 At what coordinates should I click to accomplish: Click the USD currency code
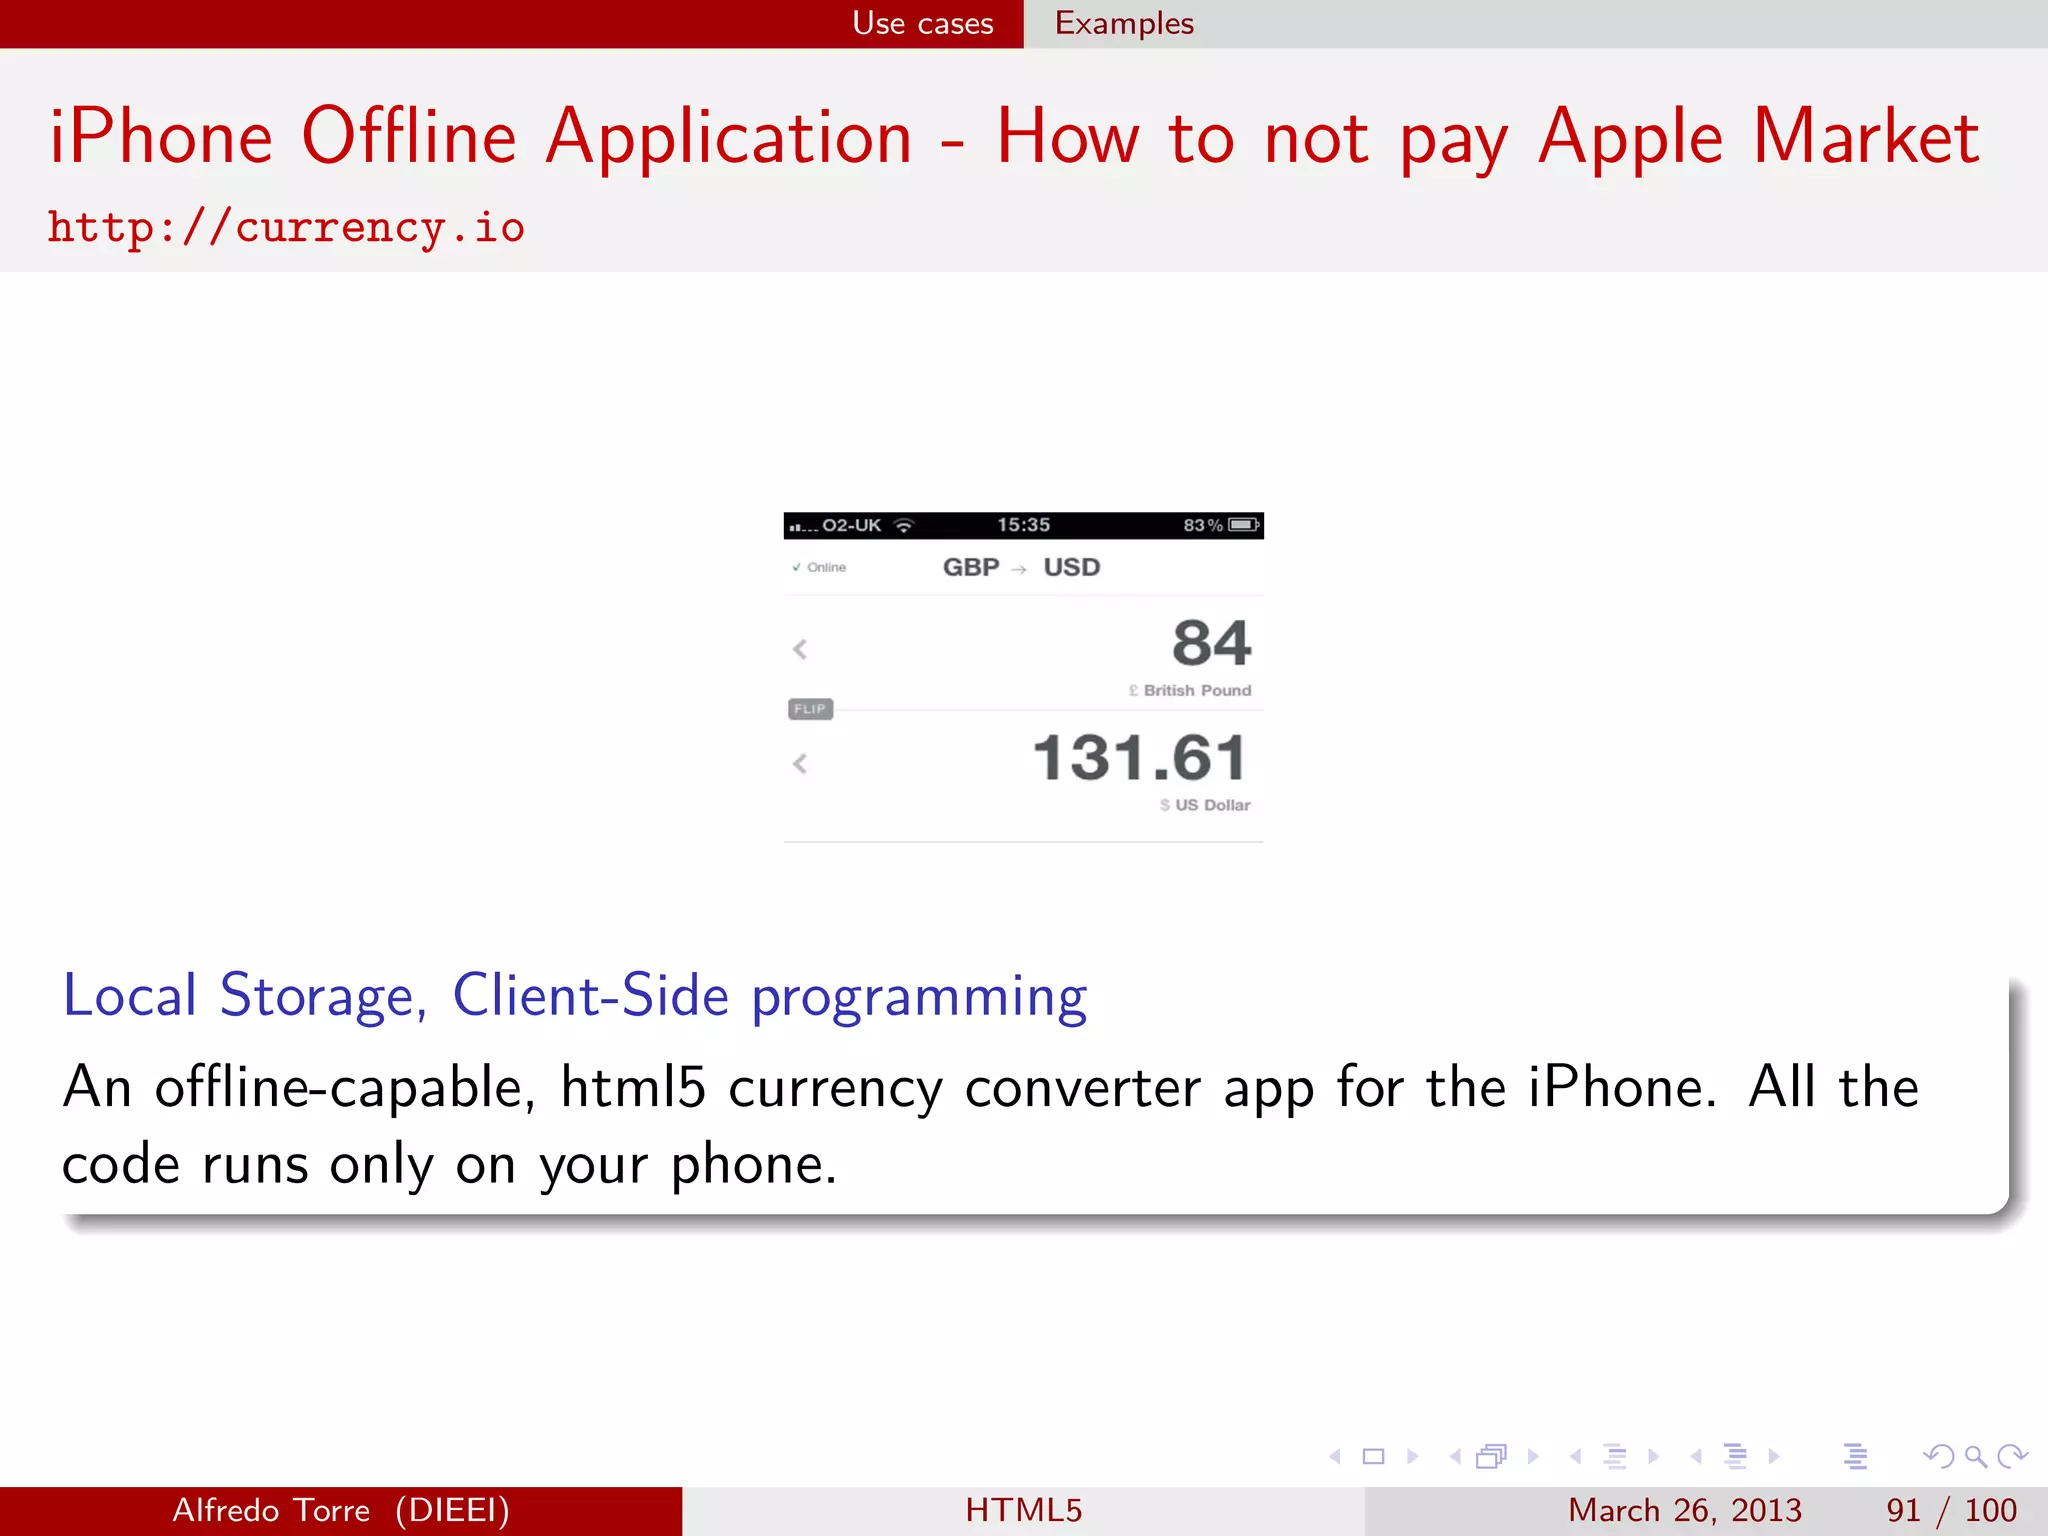click(x=1072, y=567)
